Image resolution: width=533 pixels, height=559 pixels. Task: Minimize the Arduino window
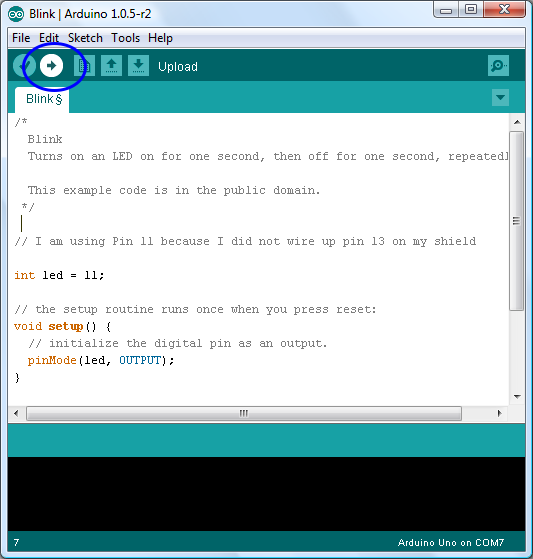pyautogui.click(x=446, y=10)
